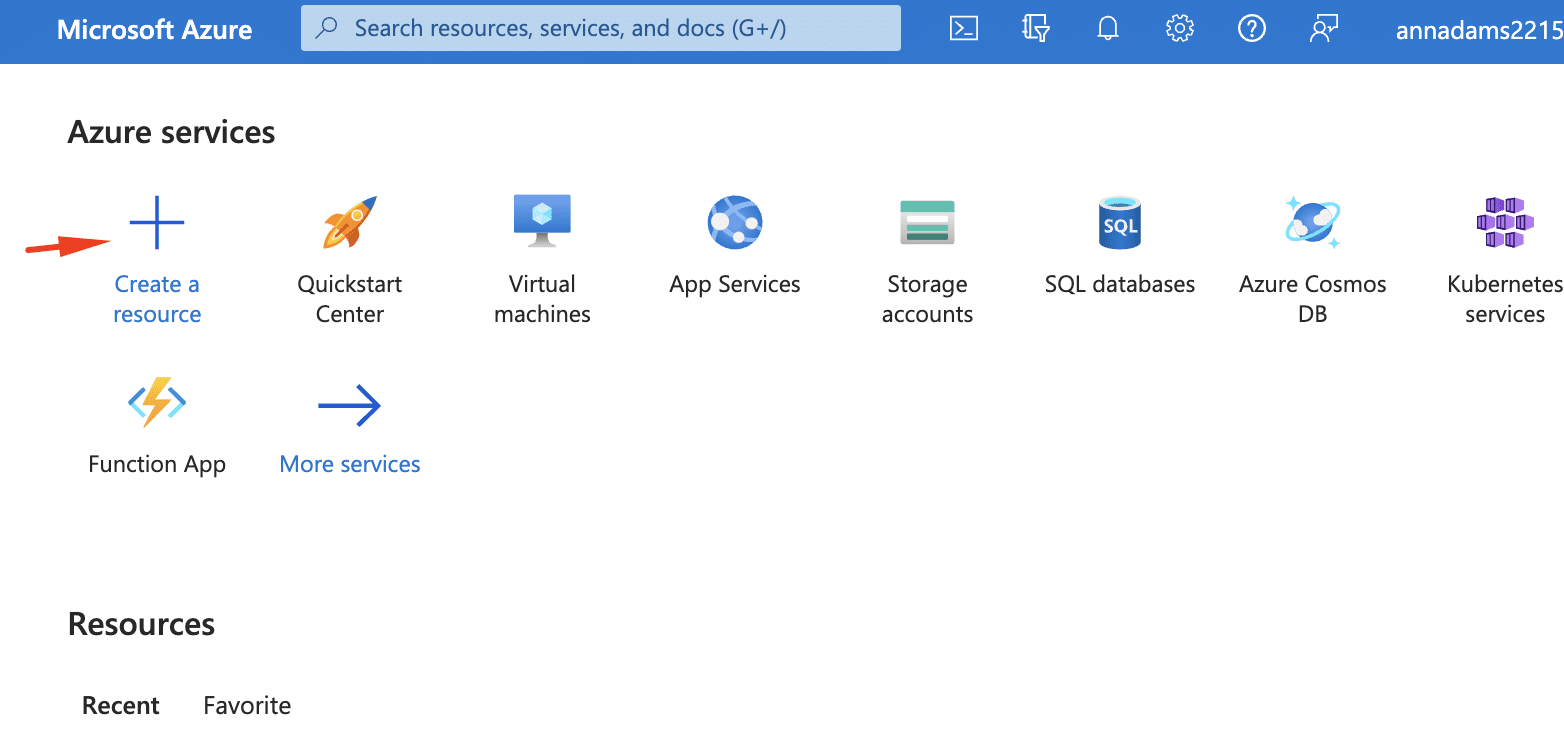Open the More services link text

350,464
